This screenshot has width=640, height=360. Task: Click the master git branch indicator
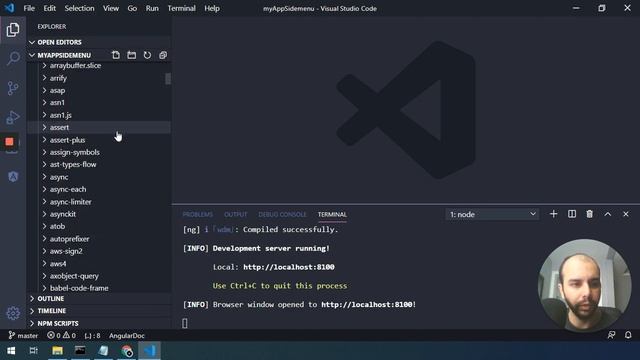click(x=23, y=336)
